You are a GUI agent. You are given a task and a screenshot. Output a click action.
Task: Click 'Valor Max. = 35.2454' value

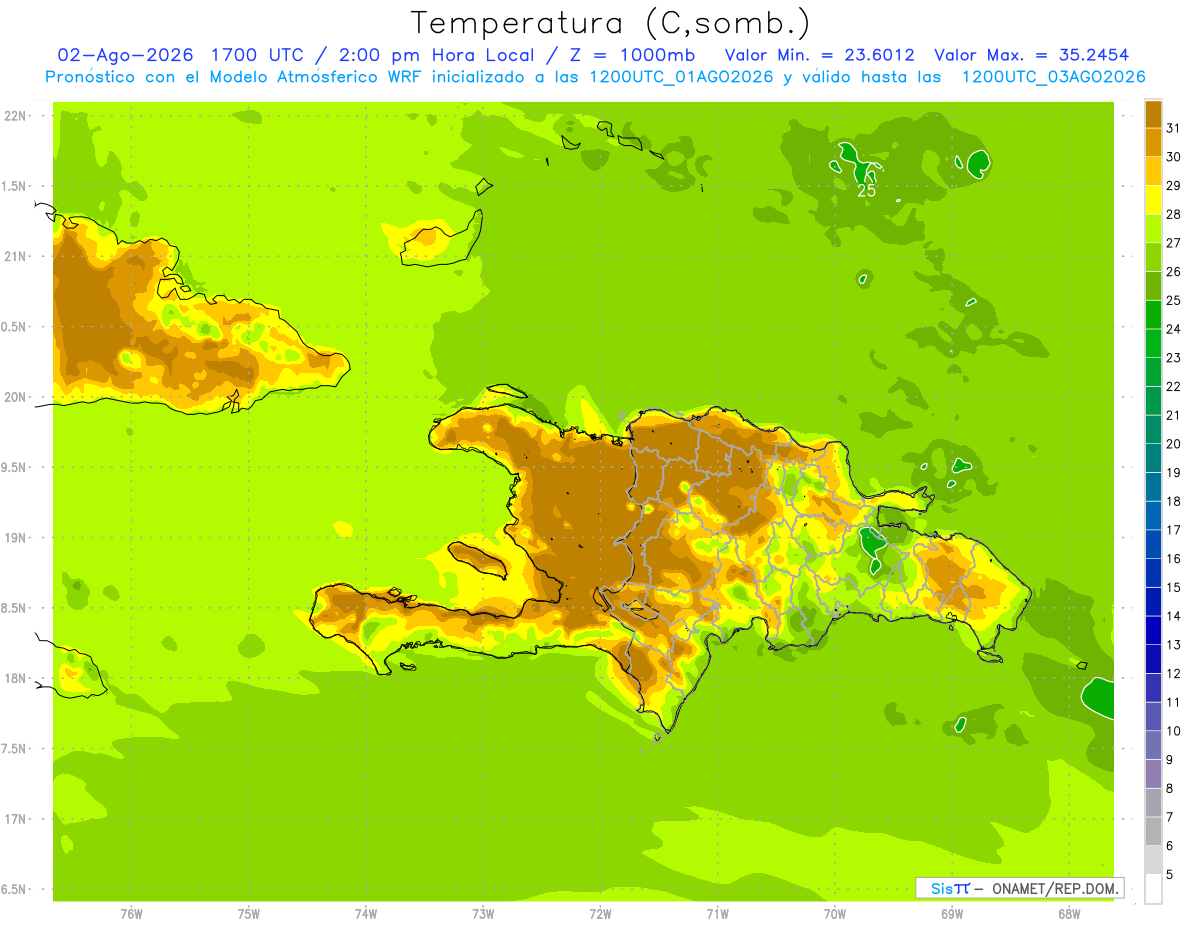click(1032, 55)
